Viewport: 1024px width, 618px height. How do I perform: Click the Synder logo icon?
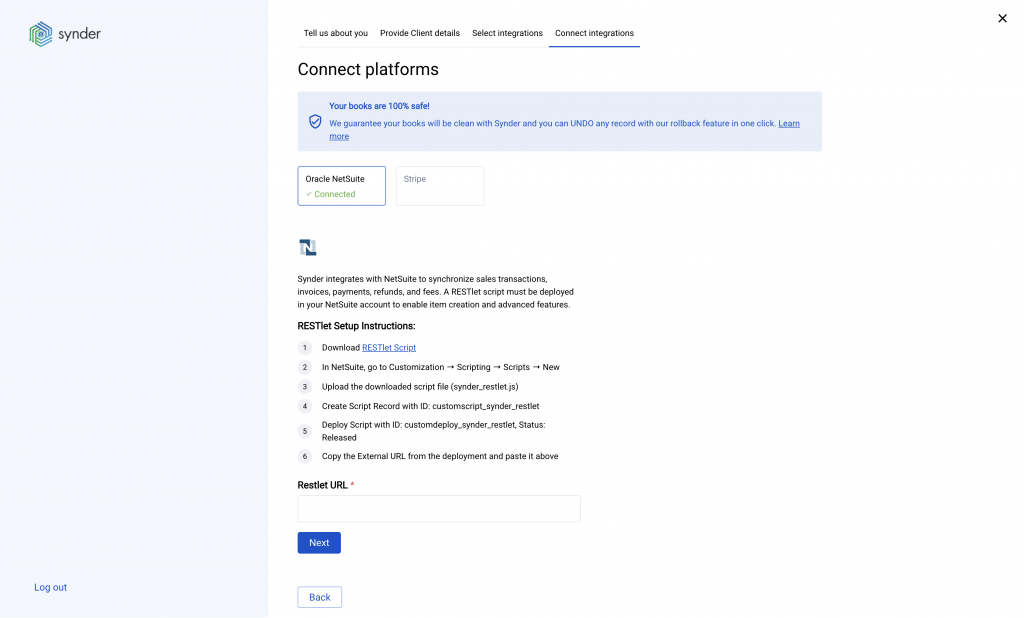click(40, 34)
